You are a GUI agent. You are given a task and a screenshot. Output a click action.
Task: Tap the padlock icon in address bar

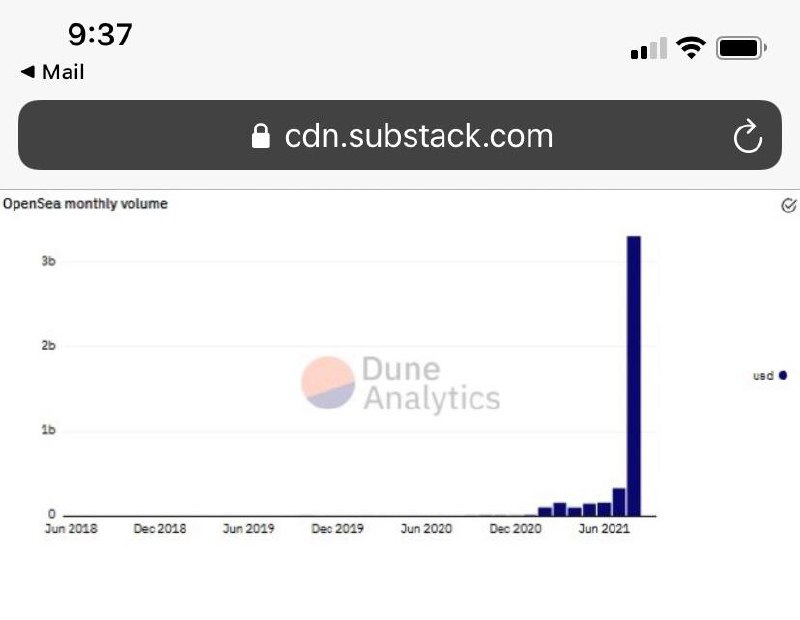coord(261,136)
